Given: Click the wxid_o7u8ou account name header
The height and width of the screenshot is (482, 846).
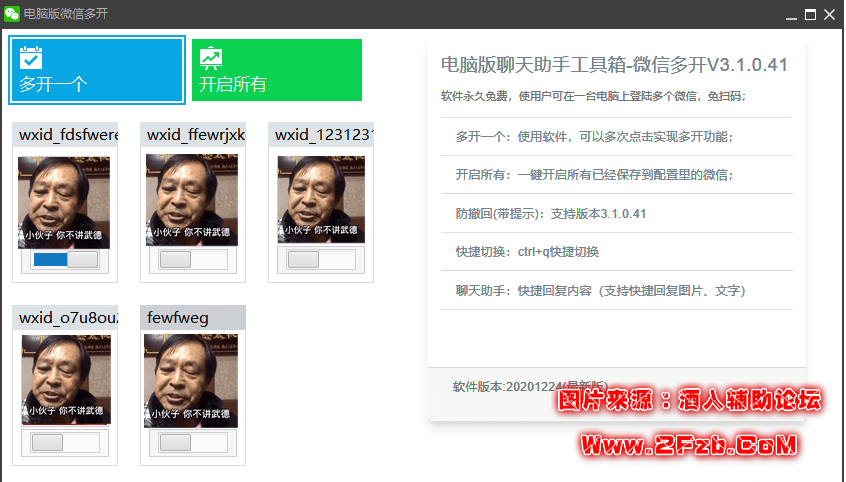Looking at the screenshot, I should (x=65, y=317).
